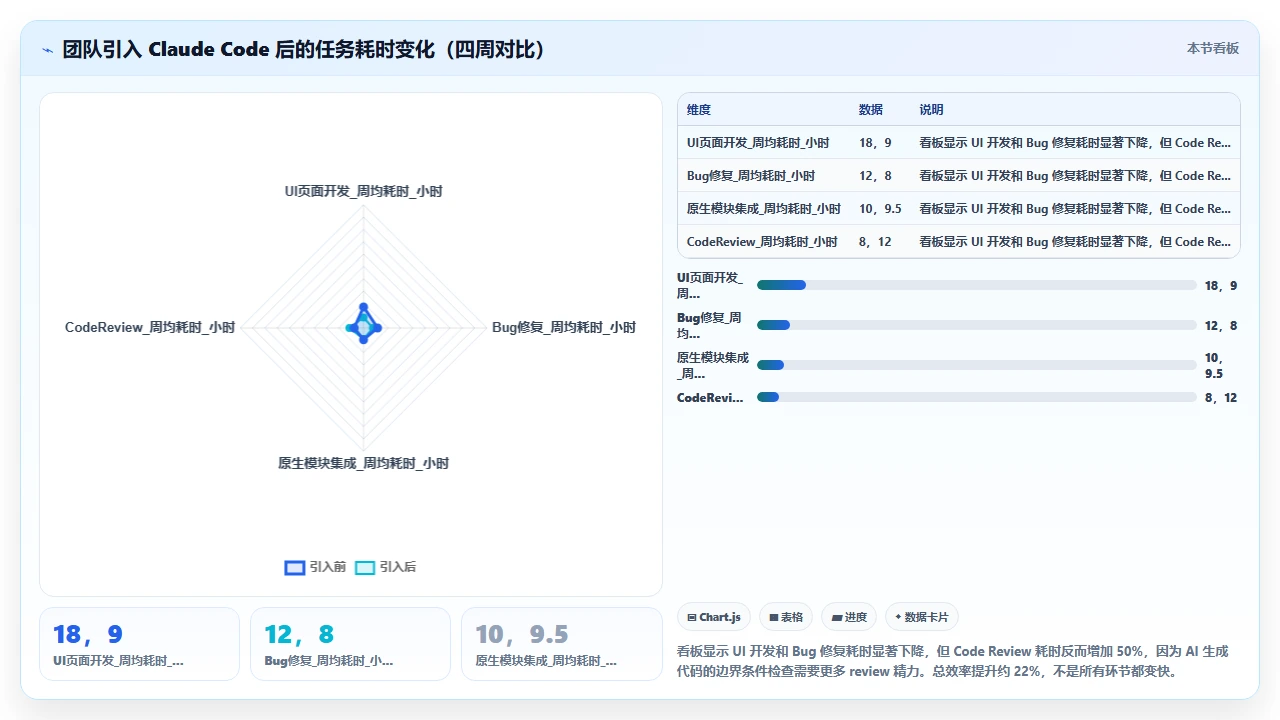
Task: Click the heading 团队引入 Claude Code 后的任务耗时变化
Action: 303,50
